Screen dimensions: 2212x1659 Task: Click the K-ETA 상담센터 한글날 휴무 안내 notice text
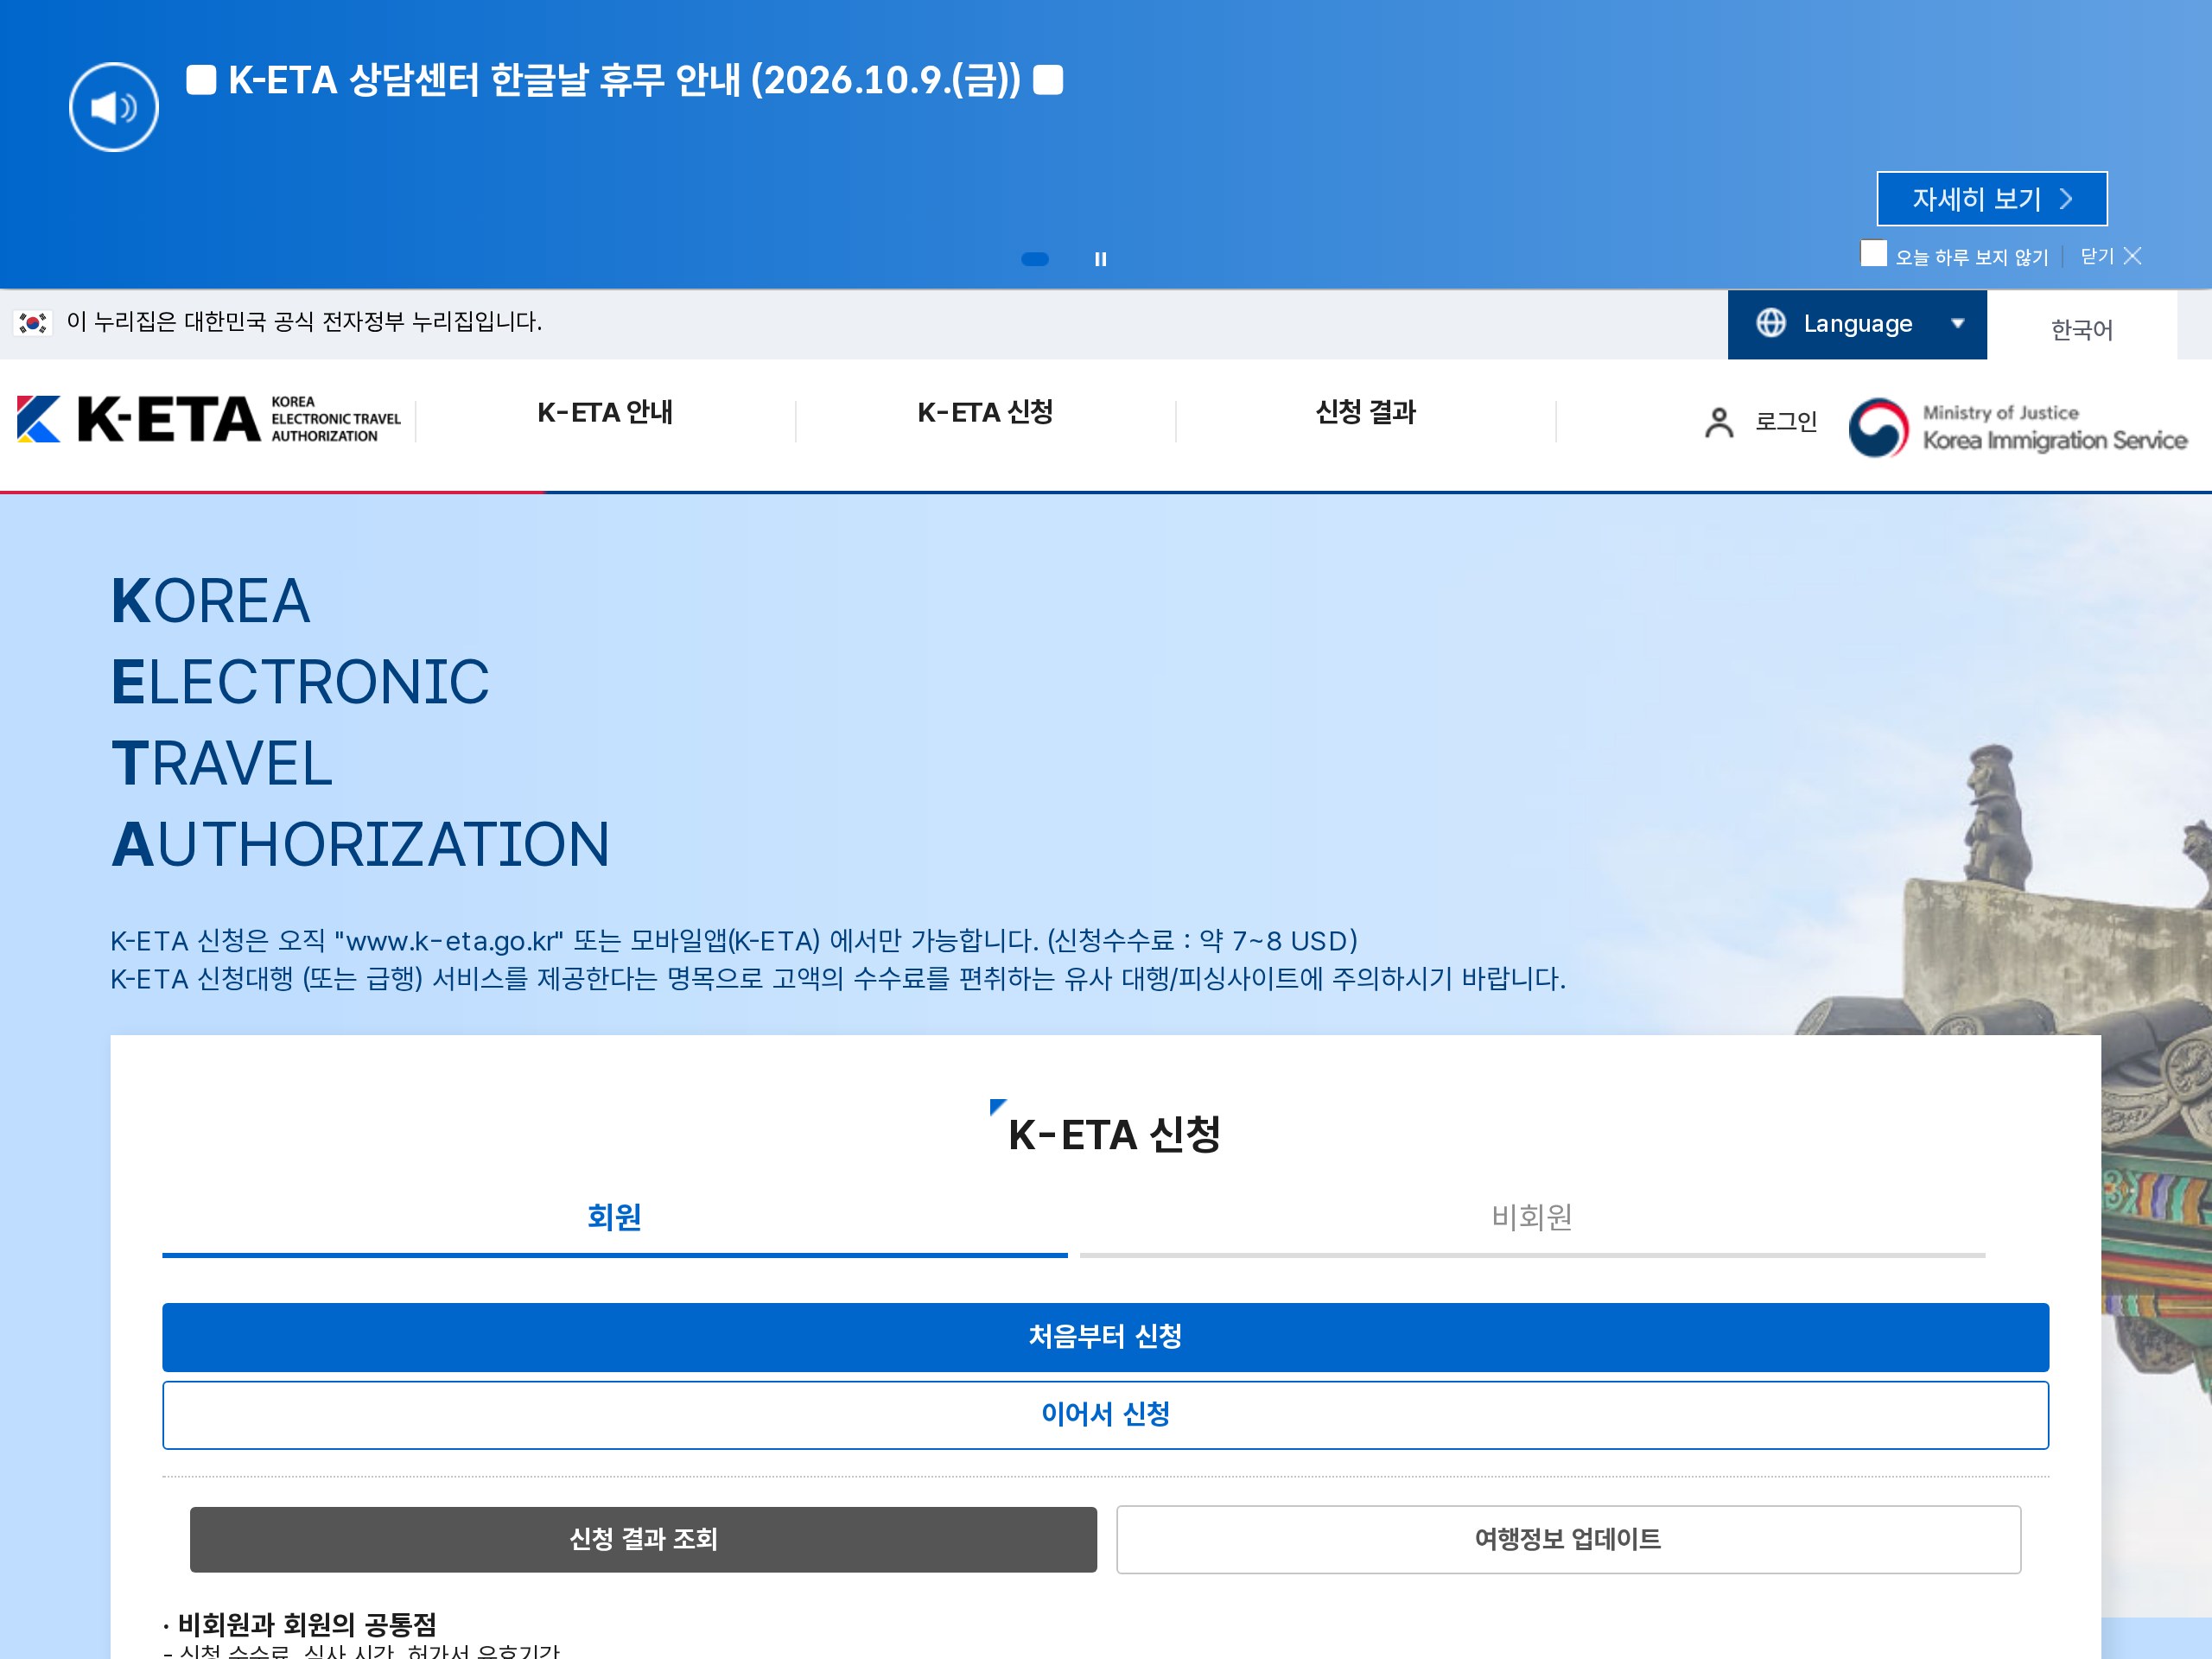tap(624, 80)
